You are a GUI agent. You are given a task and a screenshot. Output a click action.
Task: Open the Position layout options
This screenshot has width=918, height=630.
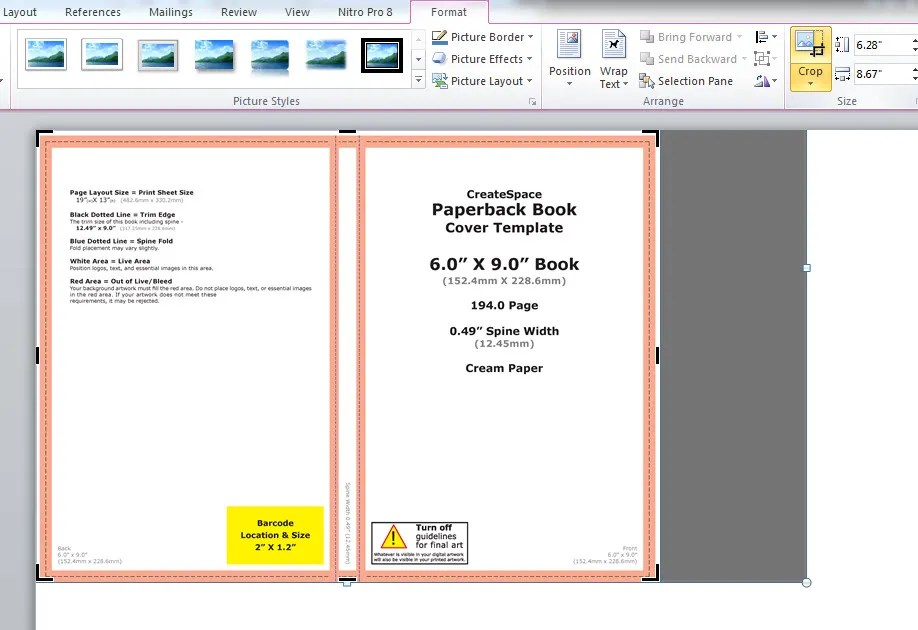point(570,58)
